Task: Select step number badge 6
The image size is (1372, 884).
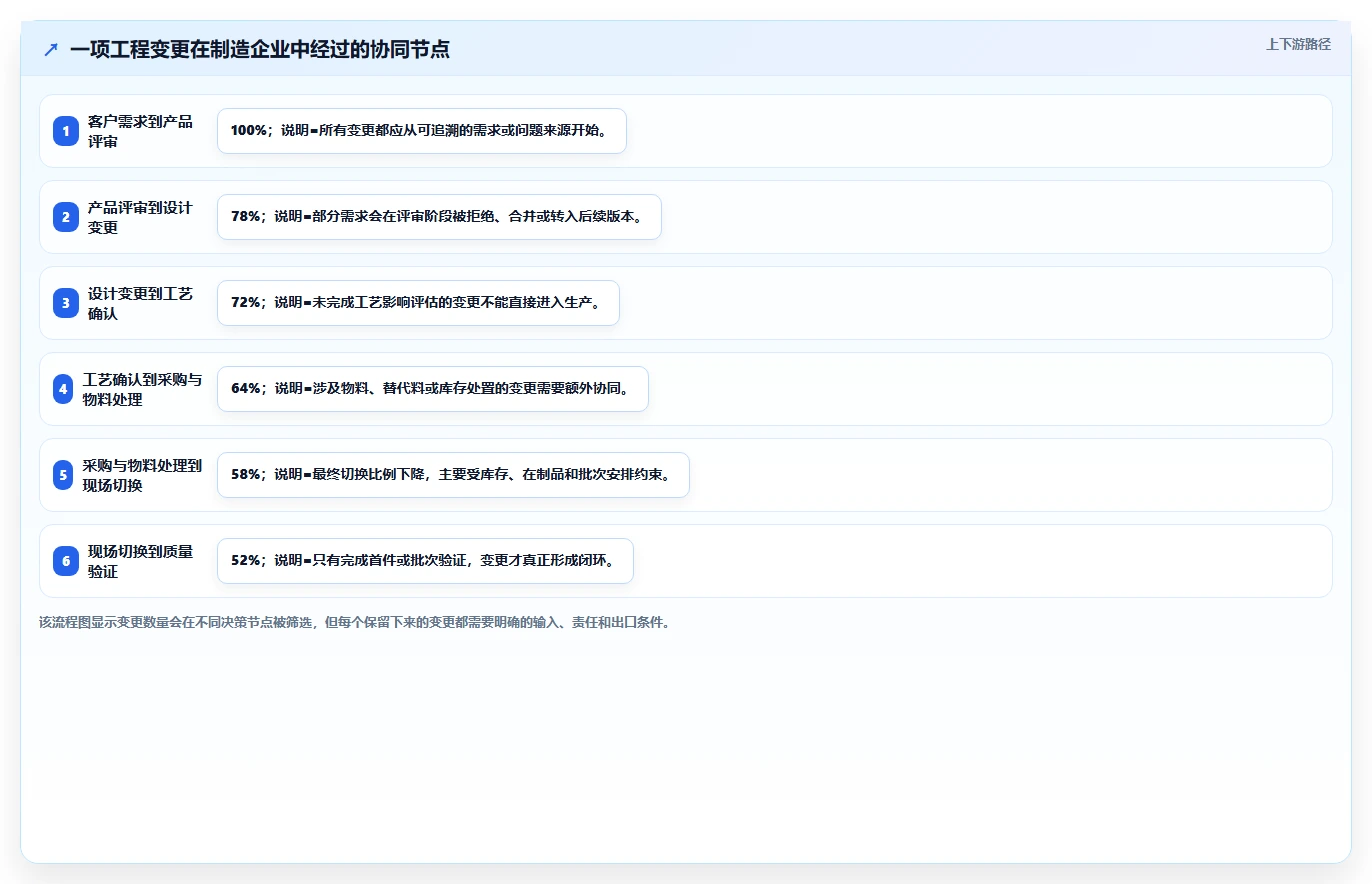Action: click(66, 561)
